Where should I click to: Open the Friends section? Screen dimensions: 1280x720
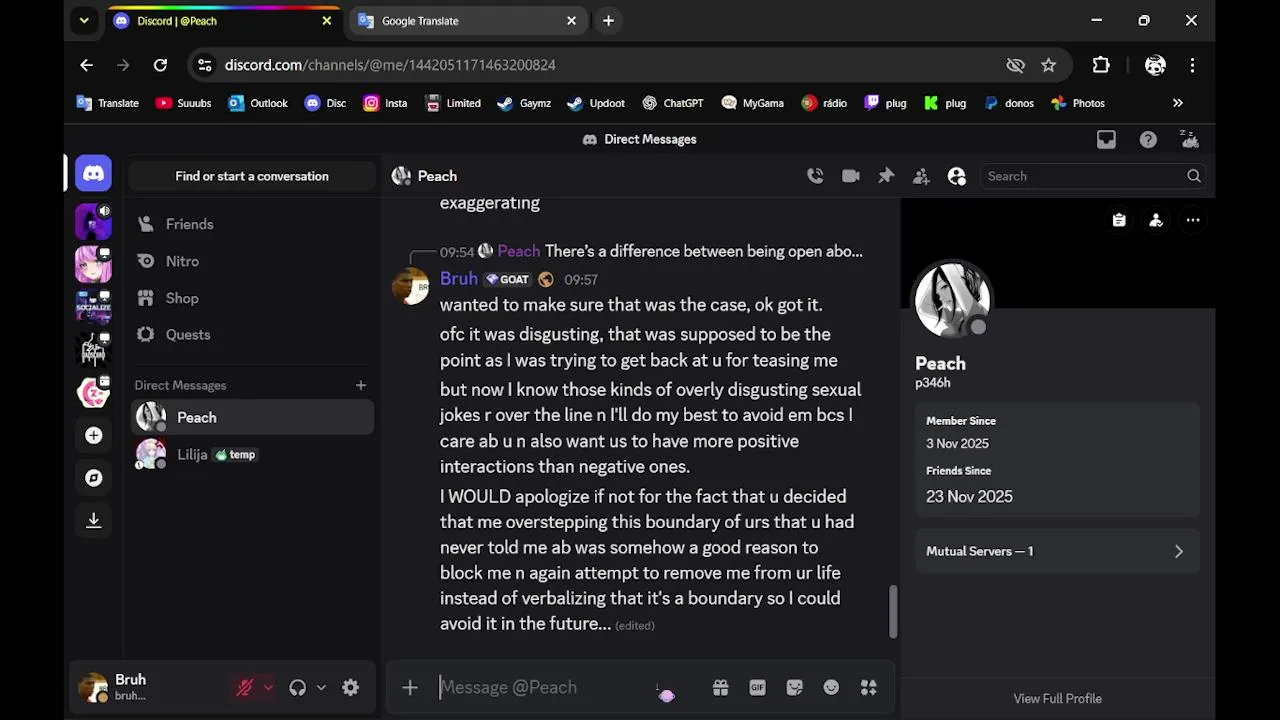(x=189, y=224)
